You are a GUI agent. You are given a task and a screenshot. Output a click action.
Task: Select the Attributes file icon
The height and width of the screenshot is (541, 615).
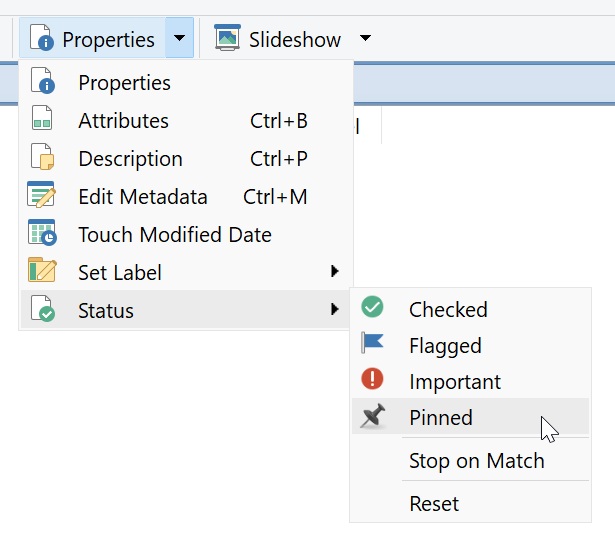coord(42,118)
